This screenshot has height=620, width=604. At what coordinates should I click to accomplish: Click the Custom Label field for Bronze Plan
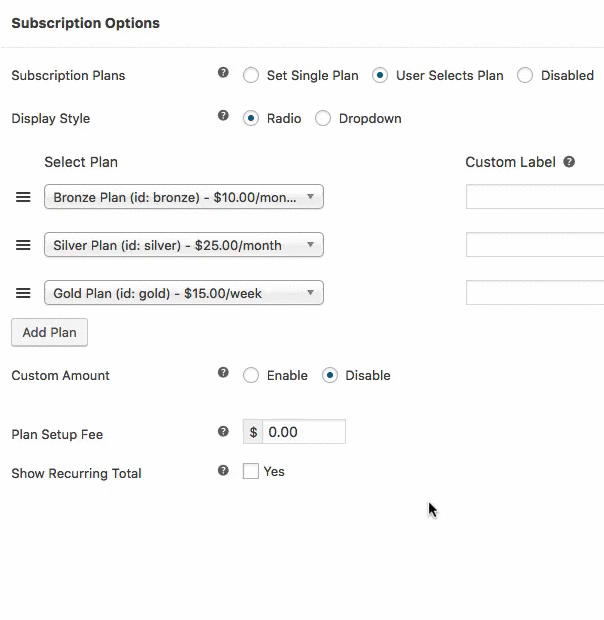(x=535, y=197)
